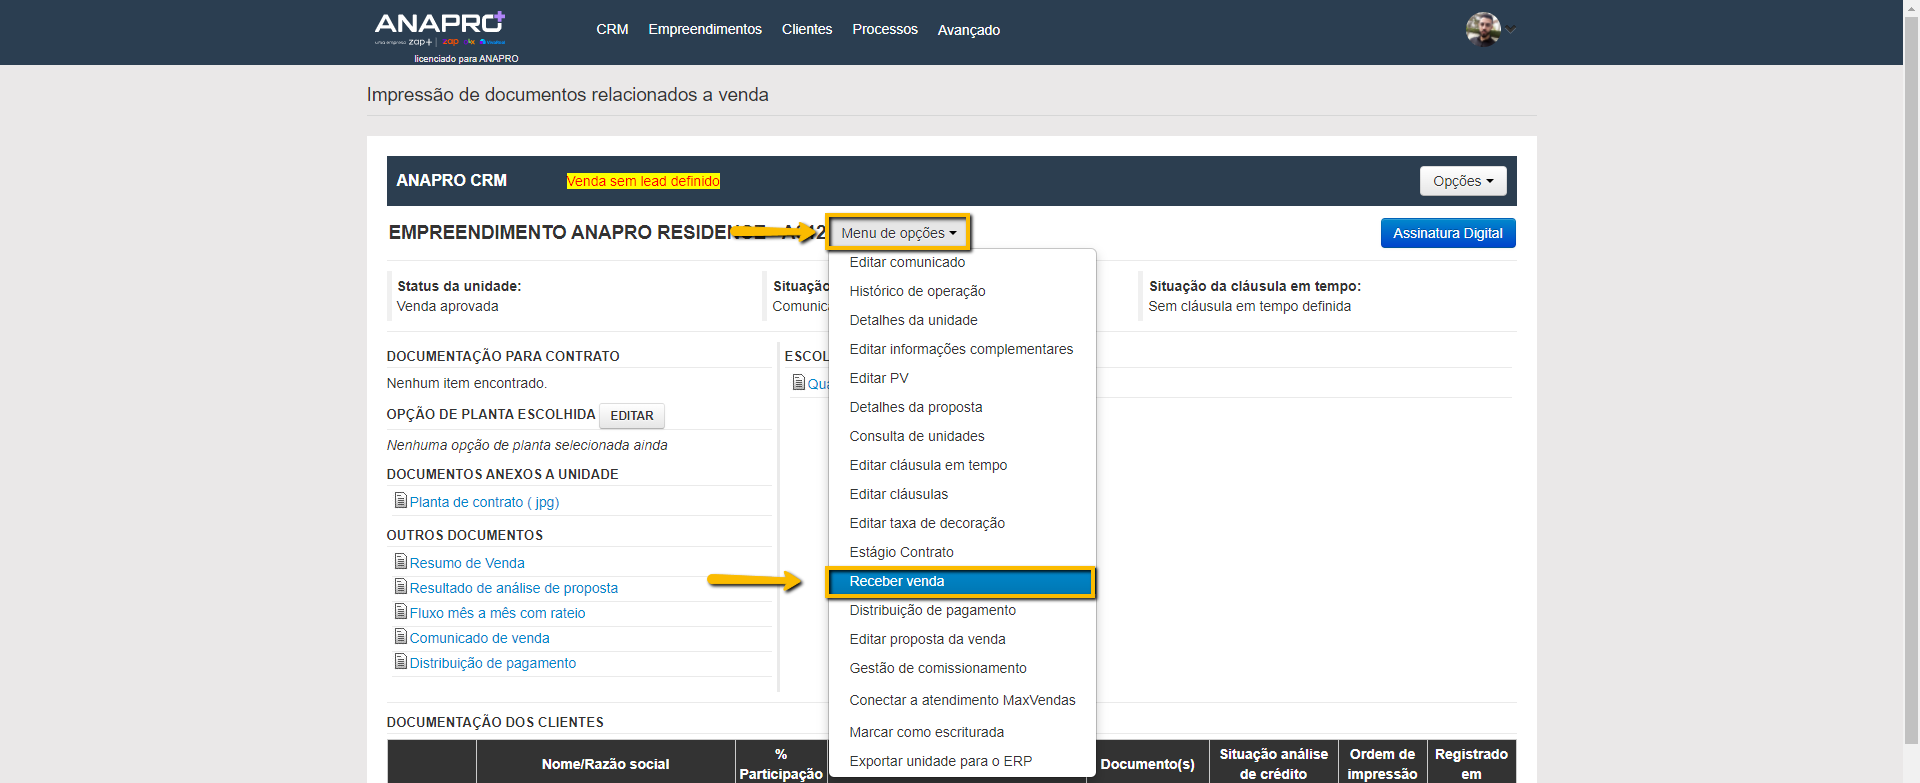Expand the Opções dropdown button
Screen dimensions: 1920x783
(x=1462, y=181)
